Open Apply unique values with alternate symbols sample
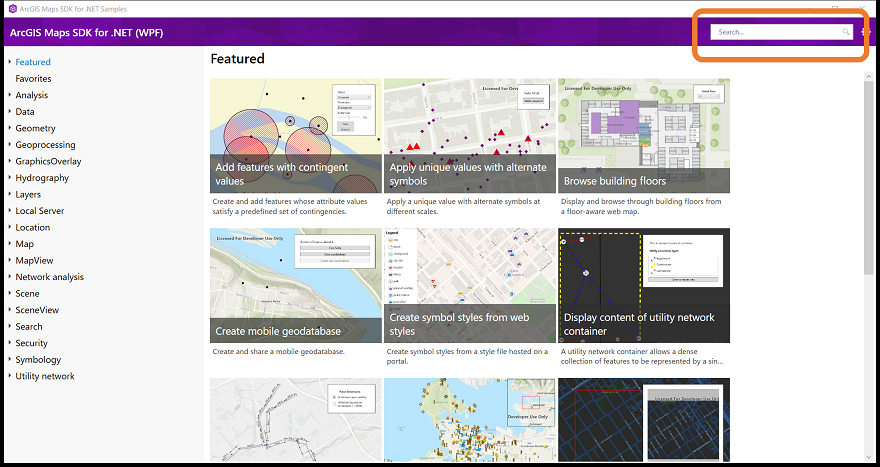The height and width of the screenshot is (467, 880). pyautogui.click(x=470, y=136)
